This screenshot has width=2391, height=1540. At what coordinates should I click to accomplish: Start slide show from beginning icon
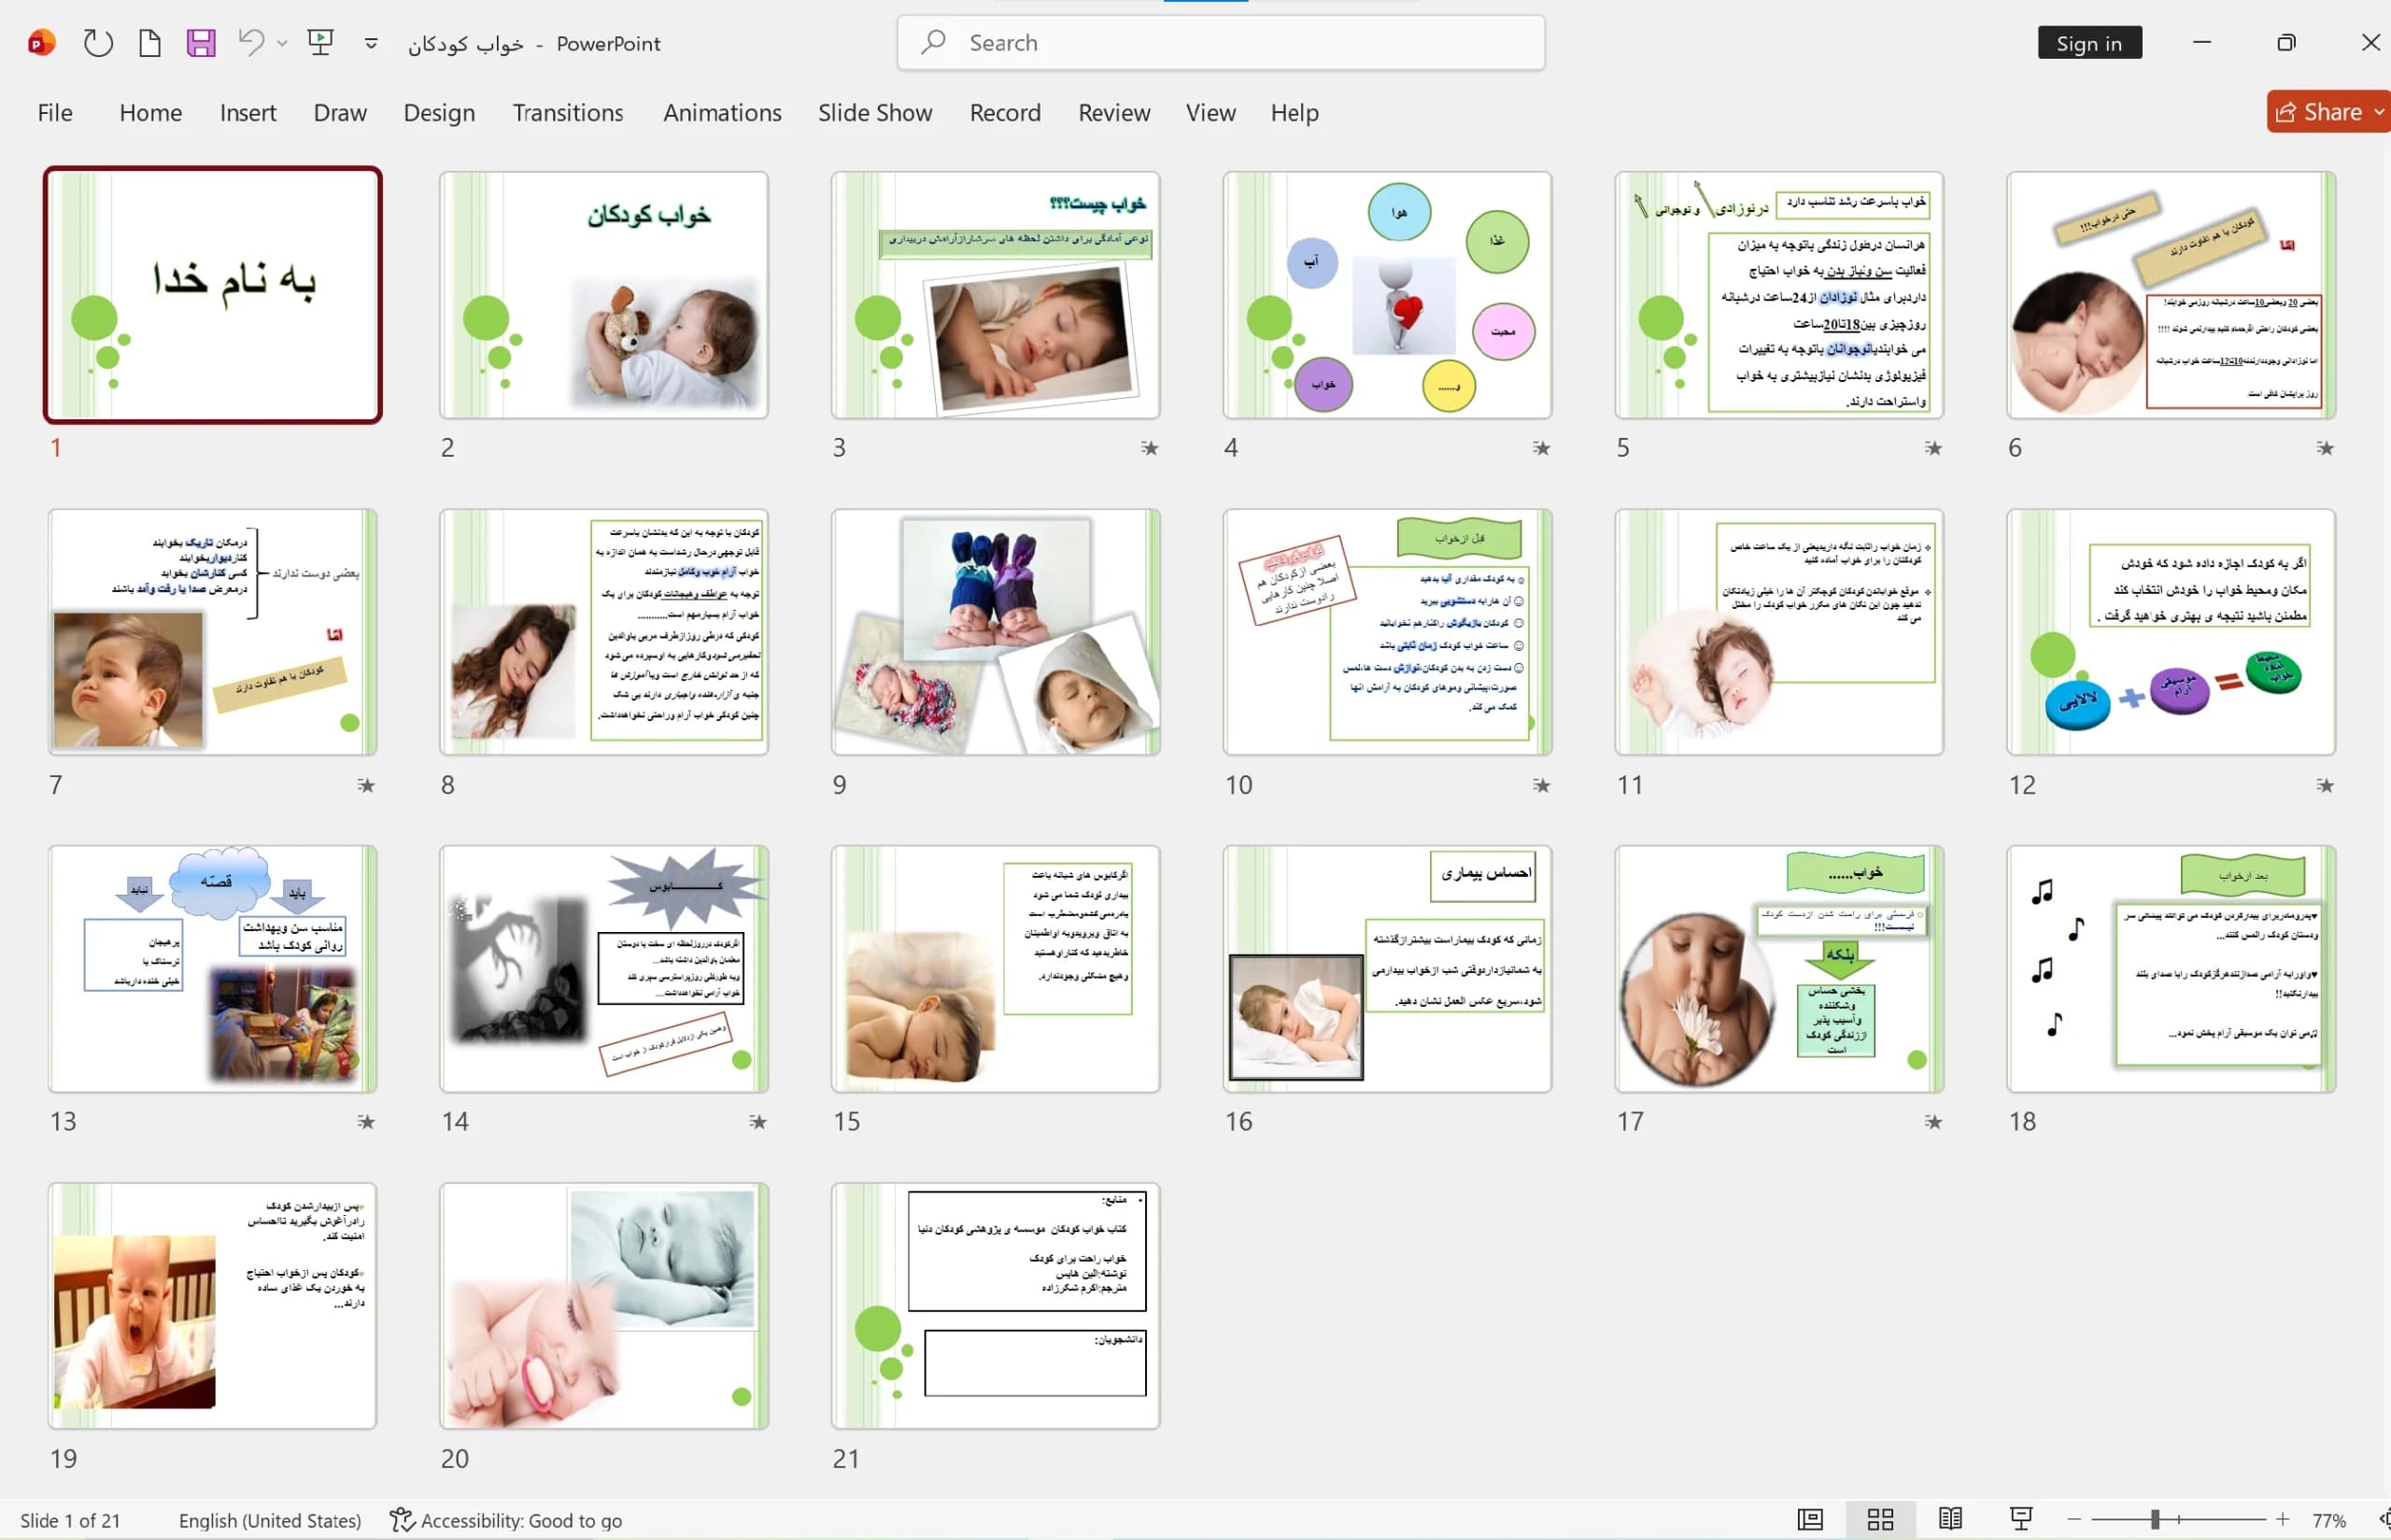[x=320, y=42]
